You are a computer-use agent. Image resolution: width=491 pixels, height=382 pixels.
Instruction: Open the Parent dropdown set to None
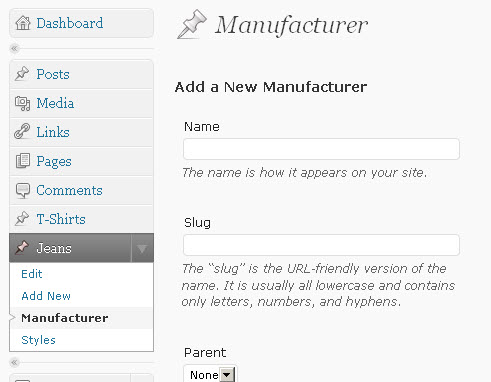[210, 374]
